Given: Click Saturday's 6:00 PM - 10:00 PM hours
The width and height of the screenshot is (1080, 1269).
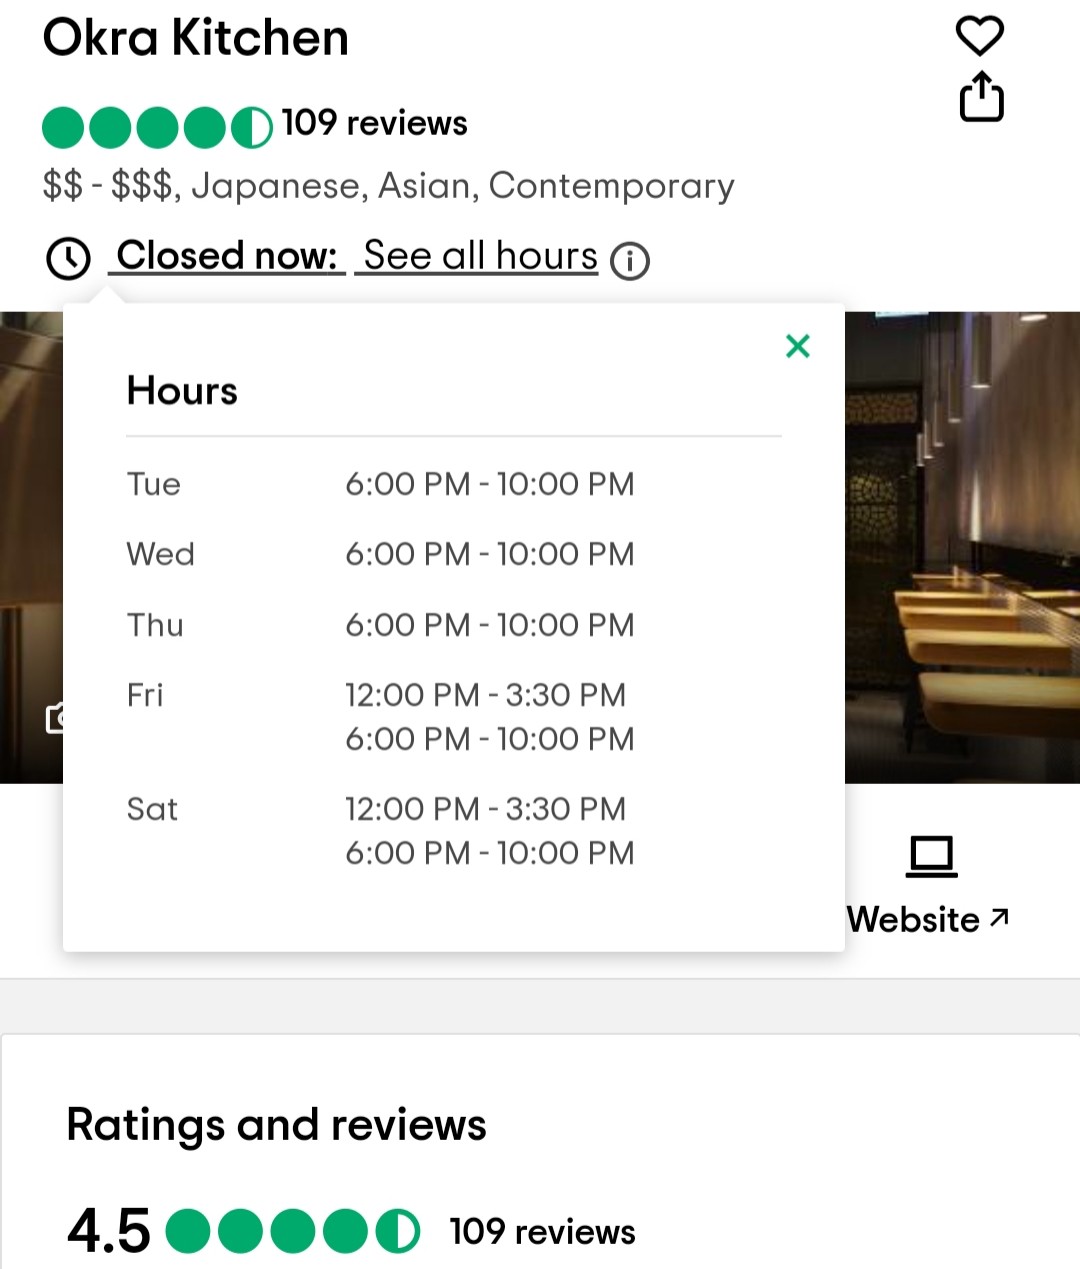Looking at the screenshot, I should [x=490, y=853].
